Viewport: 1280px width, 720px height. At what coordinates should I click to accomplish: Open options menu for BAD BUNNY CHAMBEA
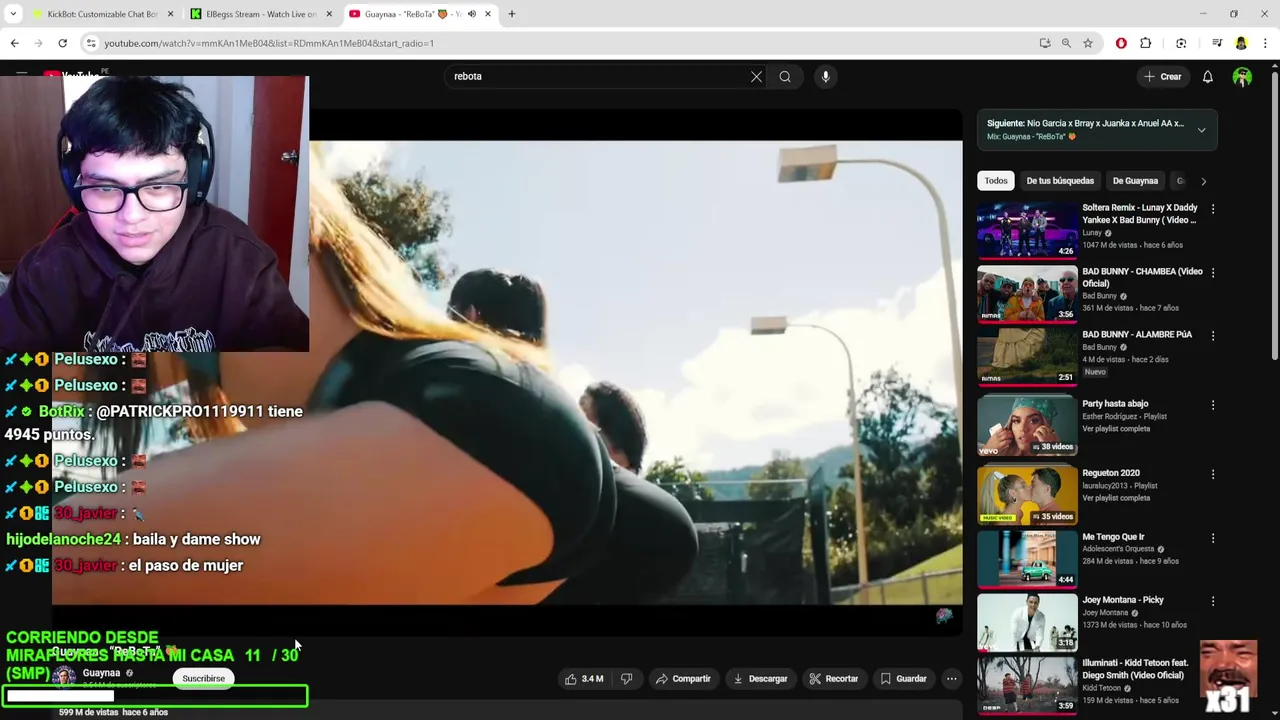pyautogui.click(x=1213, y=272)
